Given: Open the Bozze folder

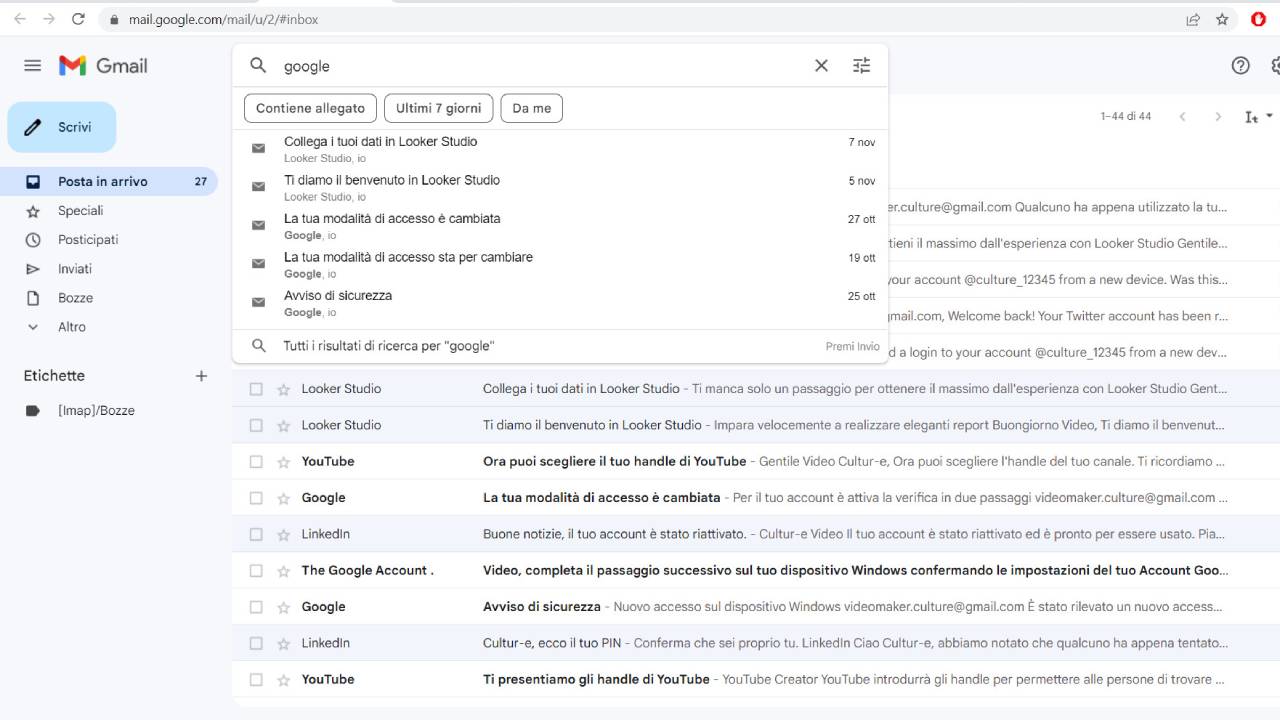Looking at the screenshot, I should (x=110, y=298).
